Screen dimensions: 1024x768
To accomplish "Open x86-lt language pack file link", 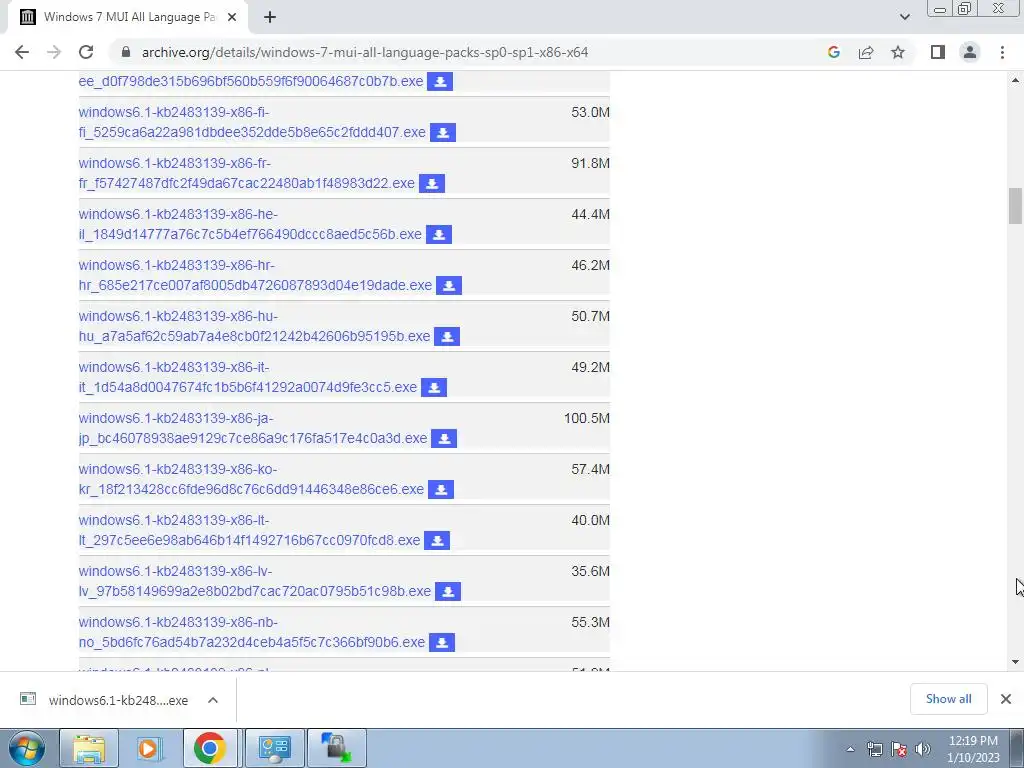I will [x=249, y=530].
